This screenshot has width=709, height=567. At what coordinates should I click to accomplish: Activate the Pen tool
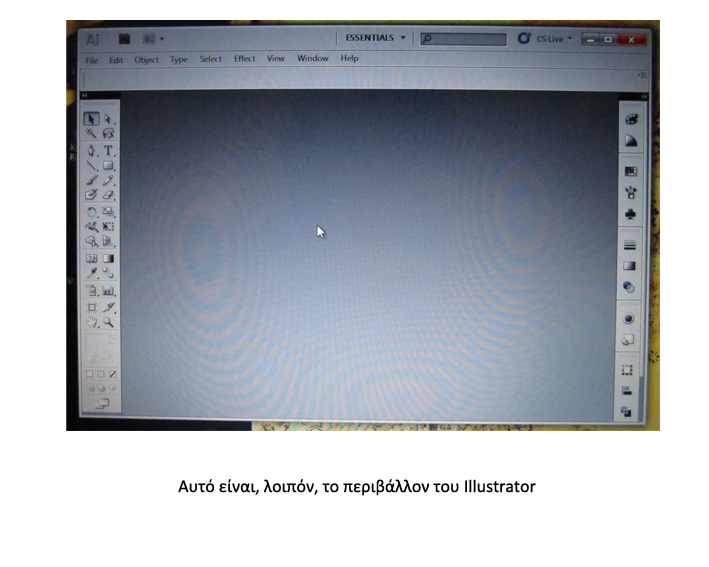point(91,150)
